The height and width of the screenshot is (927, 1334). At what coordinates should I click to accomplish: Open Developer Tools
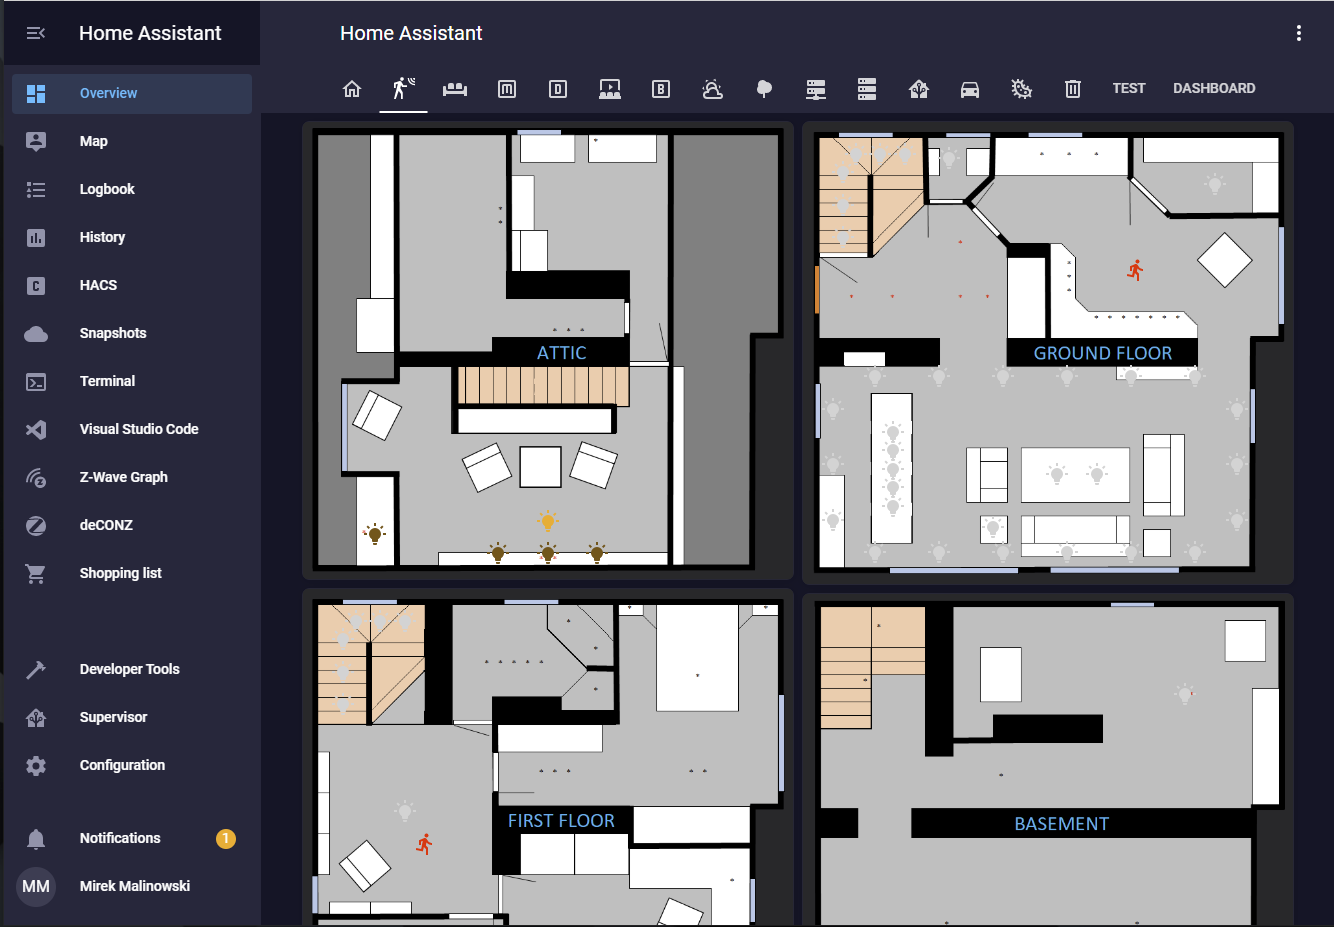click(132, 669)
